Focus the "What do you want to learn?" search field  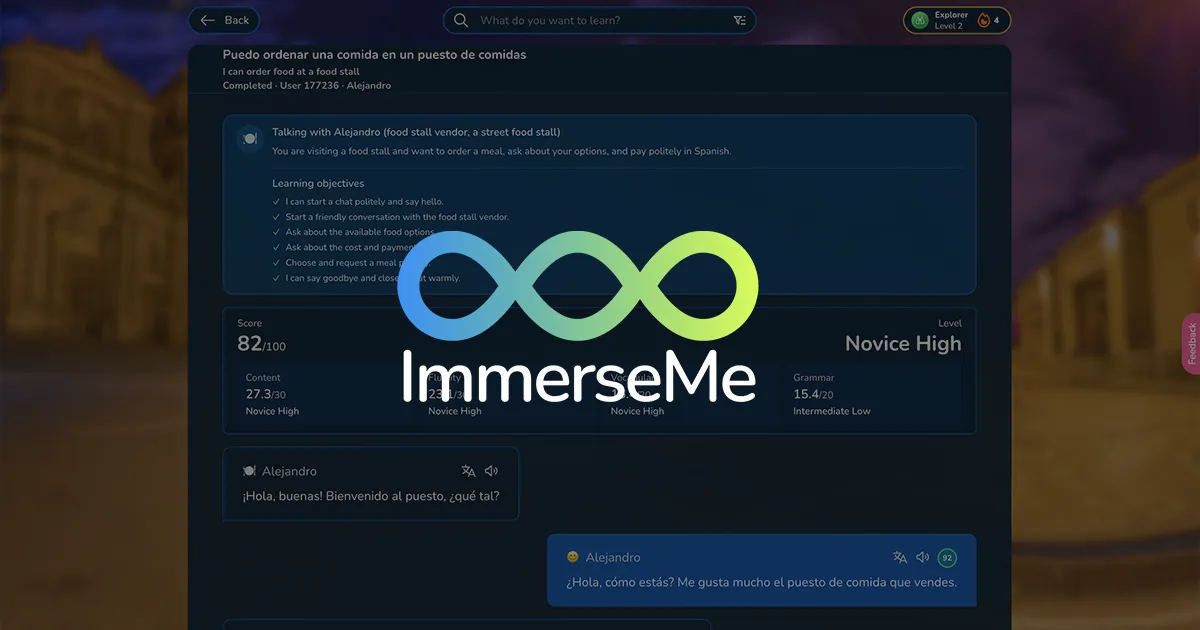(x=599, y=20)
